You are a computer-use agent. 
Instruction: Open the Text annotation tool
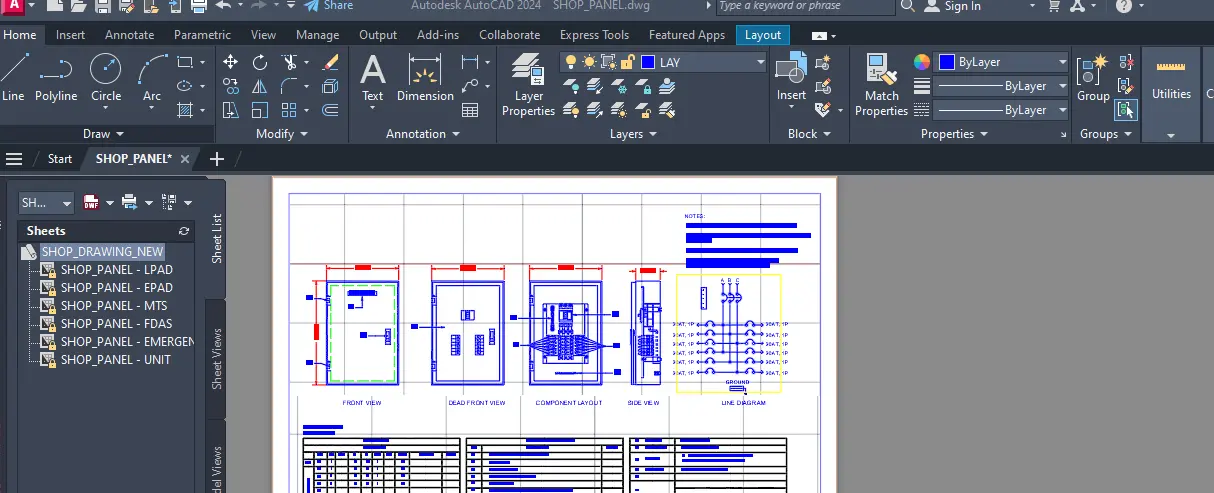373,78
